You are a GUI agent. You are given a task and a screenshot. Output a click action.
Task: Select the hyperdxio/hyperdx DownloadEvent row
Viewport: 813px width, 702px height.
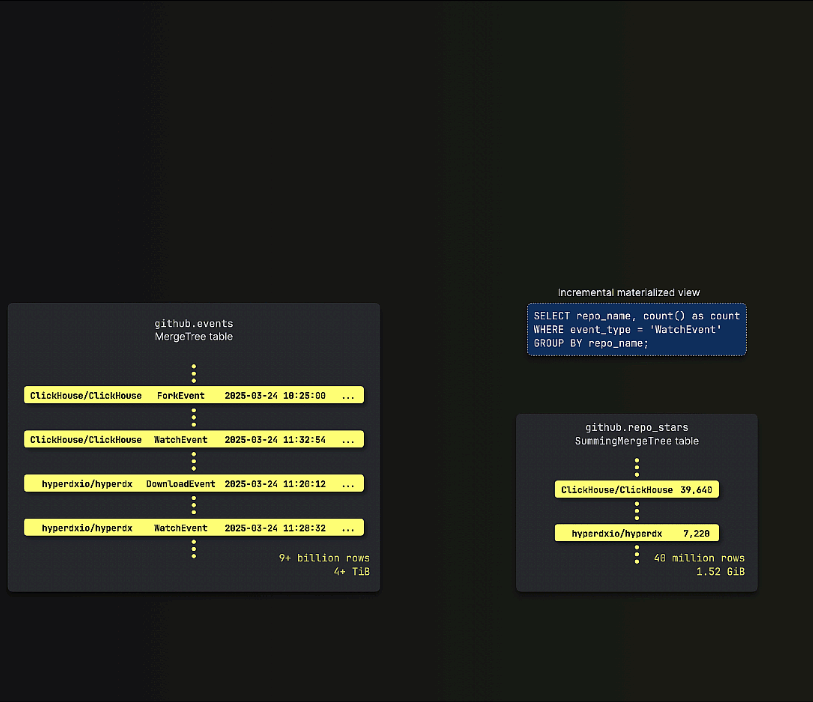(x=193, y=484)
